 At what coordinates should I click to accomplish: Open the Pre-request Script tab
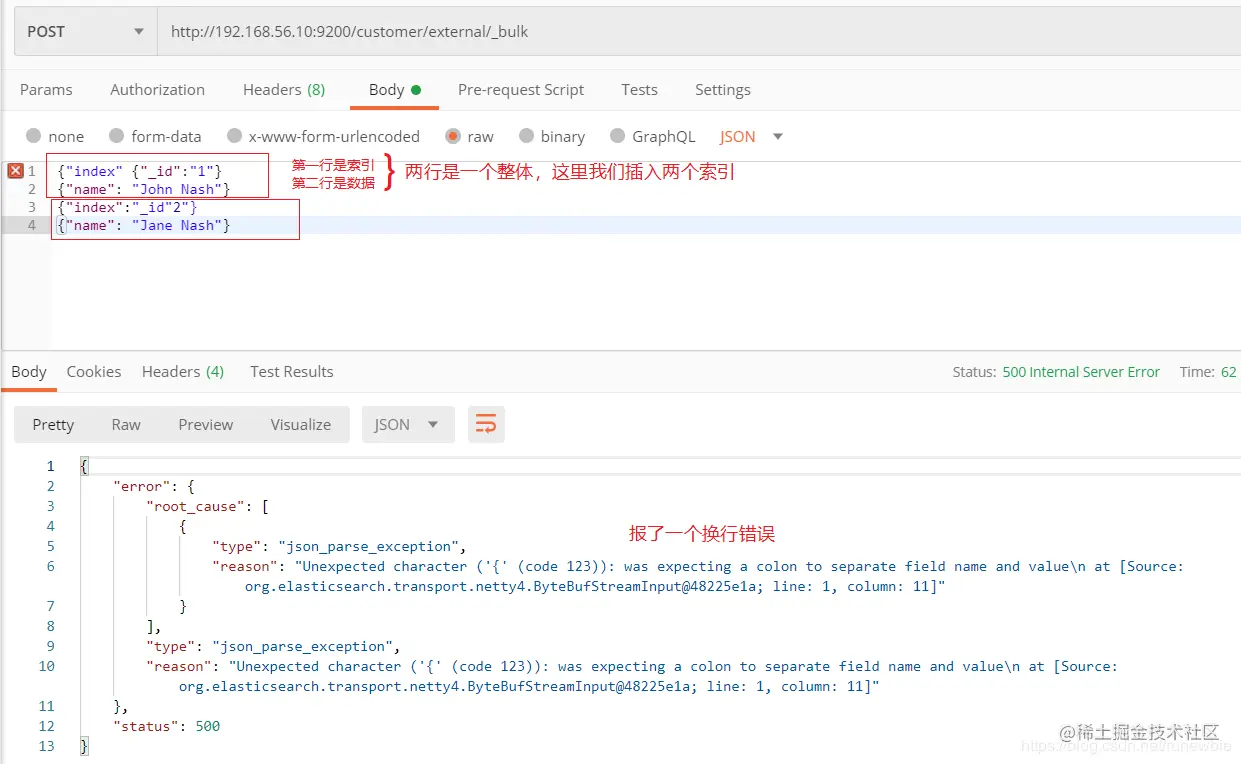521,90
